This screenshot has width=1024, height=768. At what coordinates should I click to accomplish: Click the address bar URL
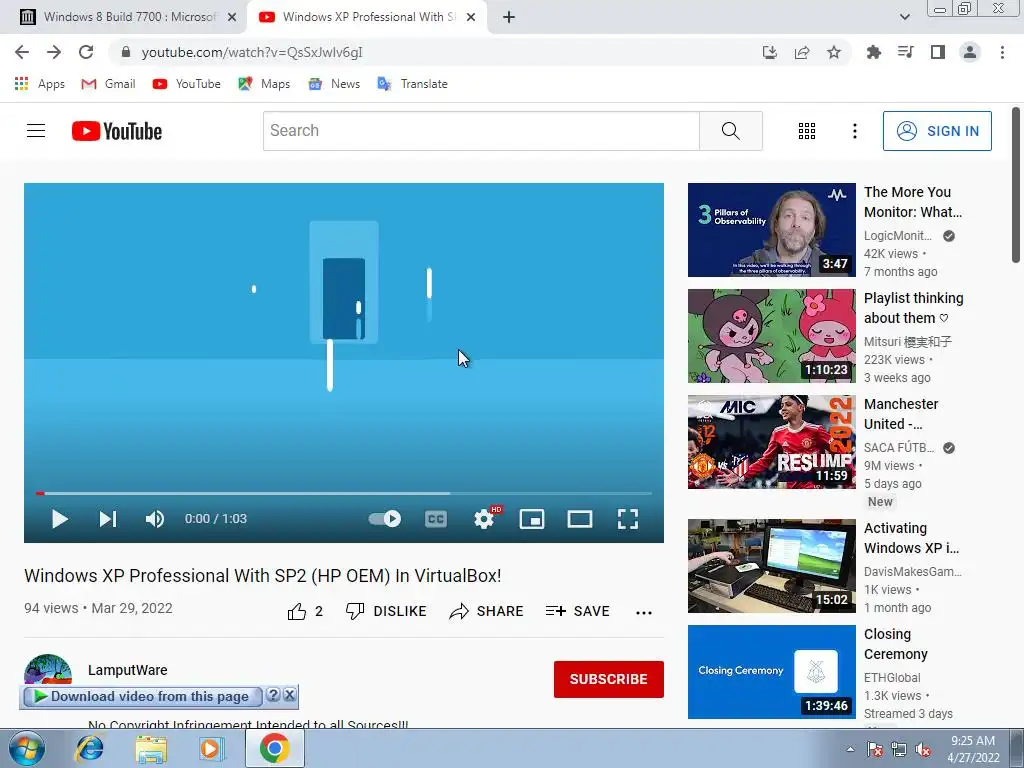pos(252,52)
